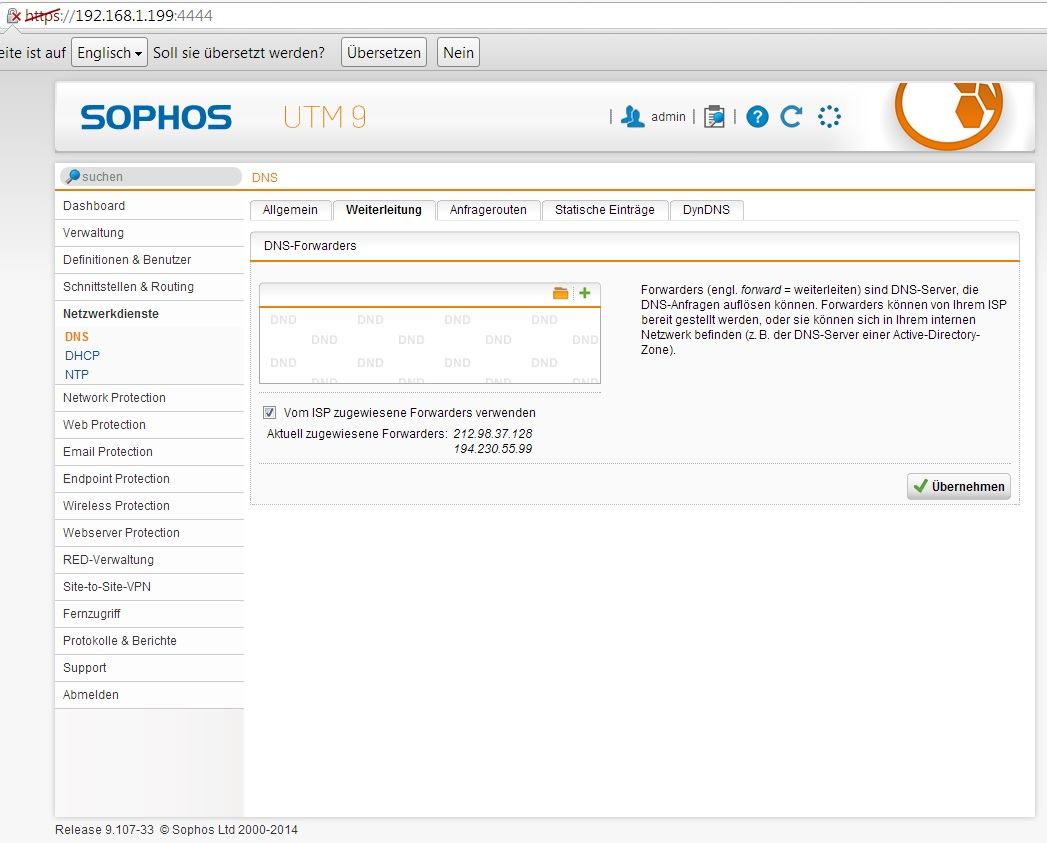Screen dimensions: 1047x843
Task: Expand the Network Protection section
Action: click(149, 397)
